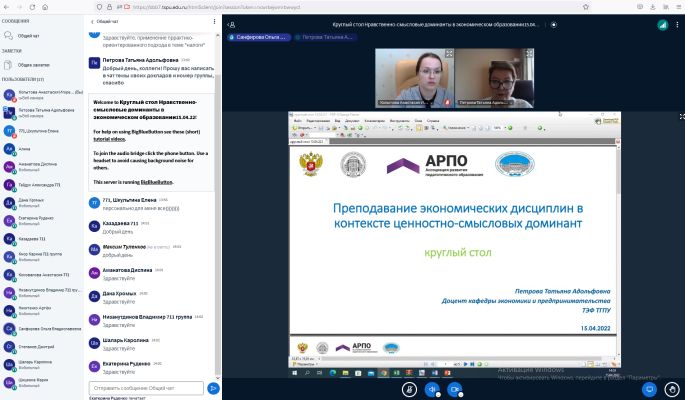Make left webcam video fullscreen
This screenshot has height=400, width=685.
click(449, 53)
